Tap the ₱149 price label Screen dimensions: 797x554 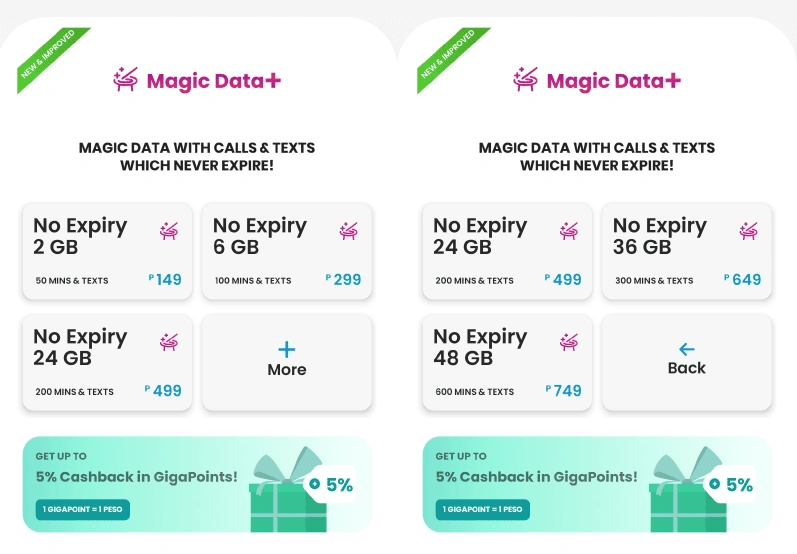coord(166,280)
